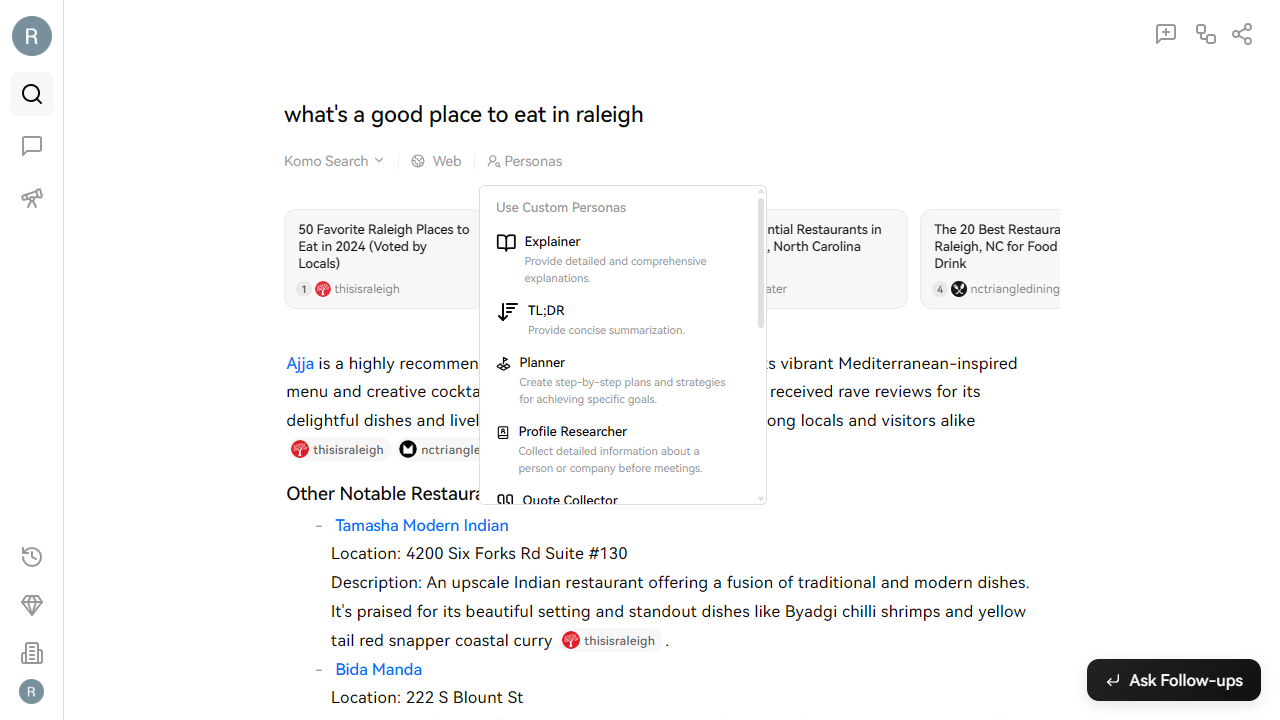Image resolution: width=1280 pixels, height=720 pixels.
Task: Open the premium diamond icon in sidebar
Action: click(32, 605)
